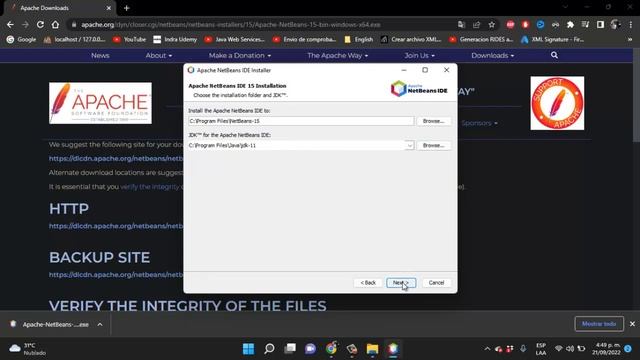
Task: Open The Apache Way dropdown
Action: (338, 56)
